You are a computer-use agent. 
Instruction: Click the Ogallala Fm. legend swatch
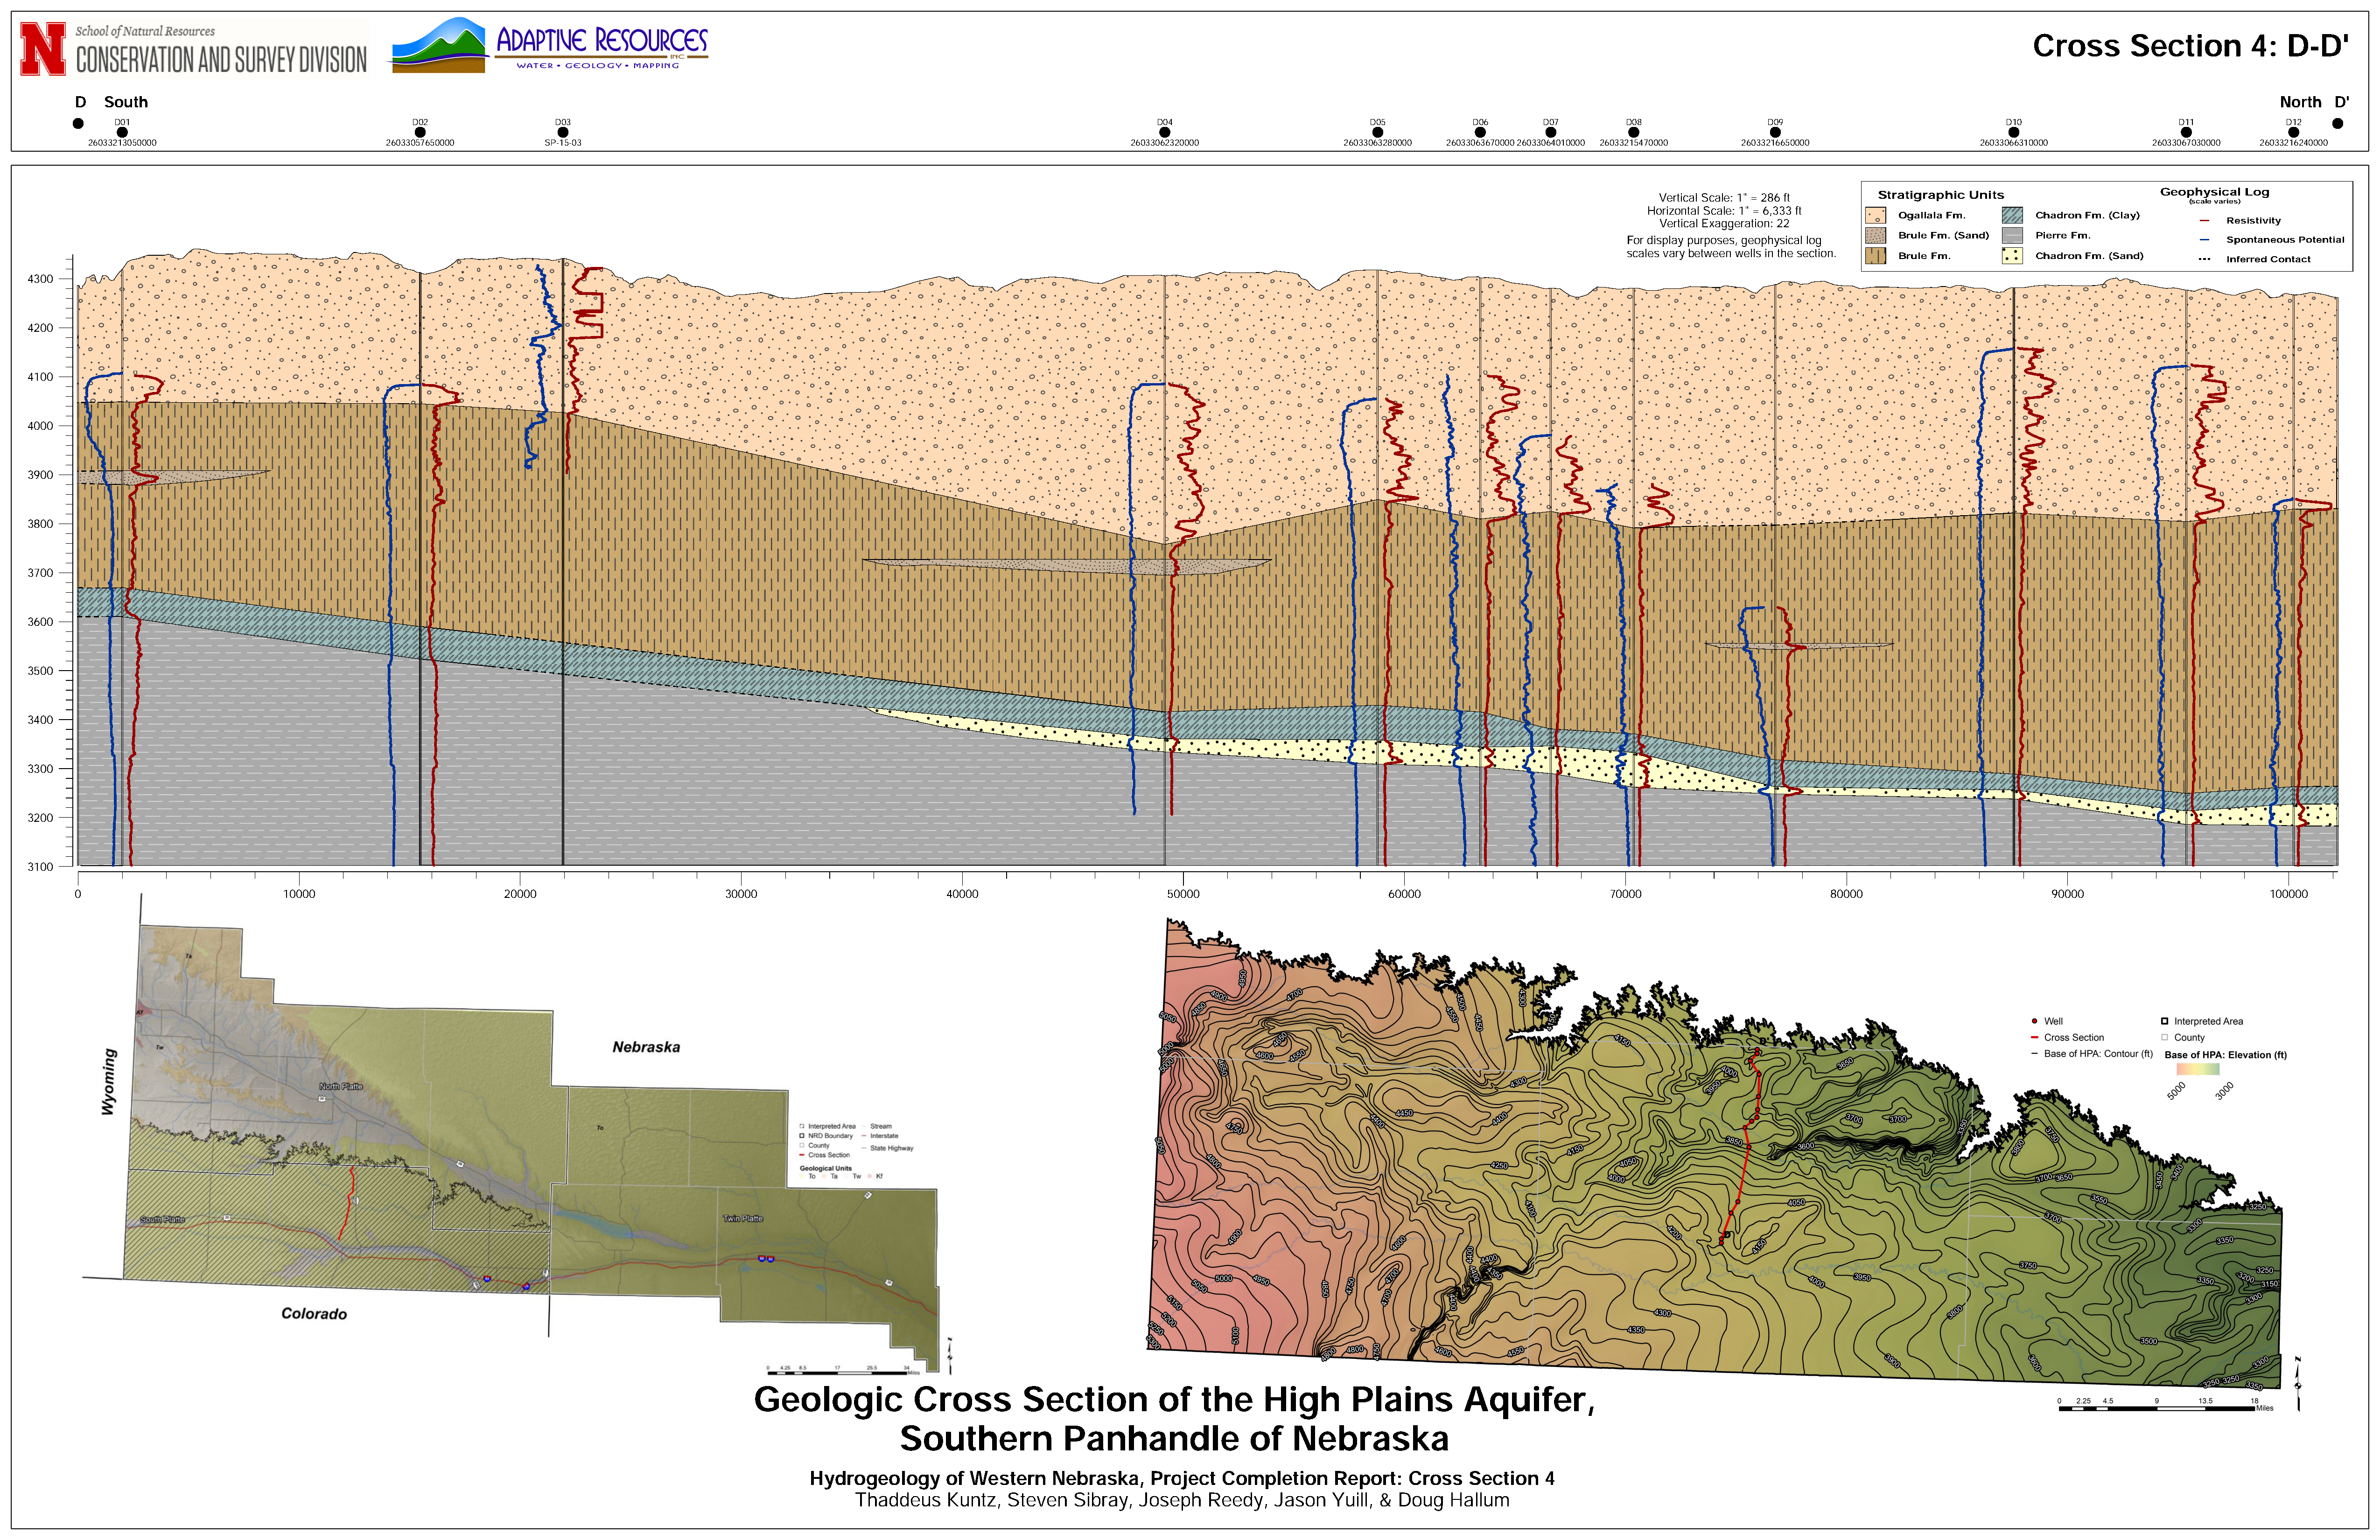pos(1875,215)
